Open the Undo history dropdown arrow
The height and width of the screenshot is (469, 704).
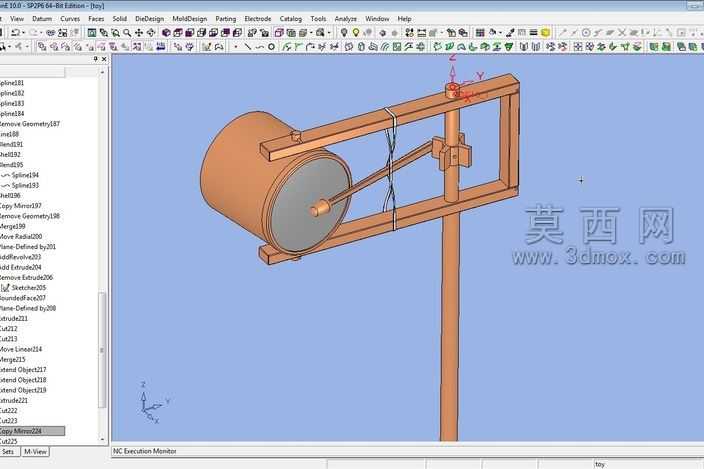(x=23, y=33)
